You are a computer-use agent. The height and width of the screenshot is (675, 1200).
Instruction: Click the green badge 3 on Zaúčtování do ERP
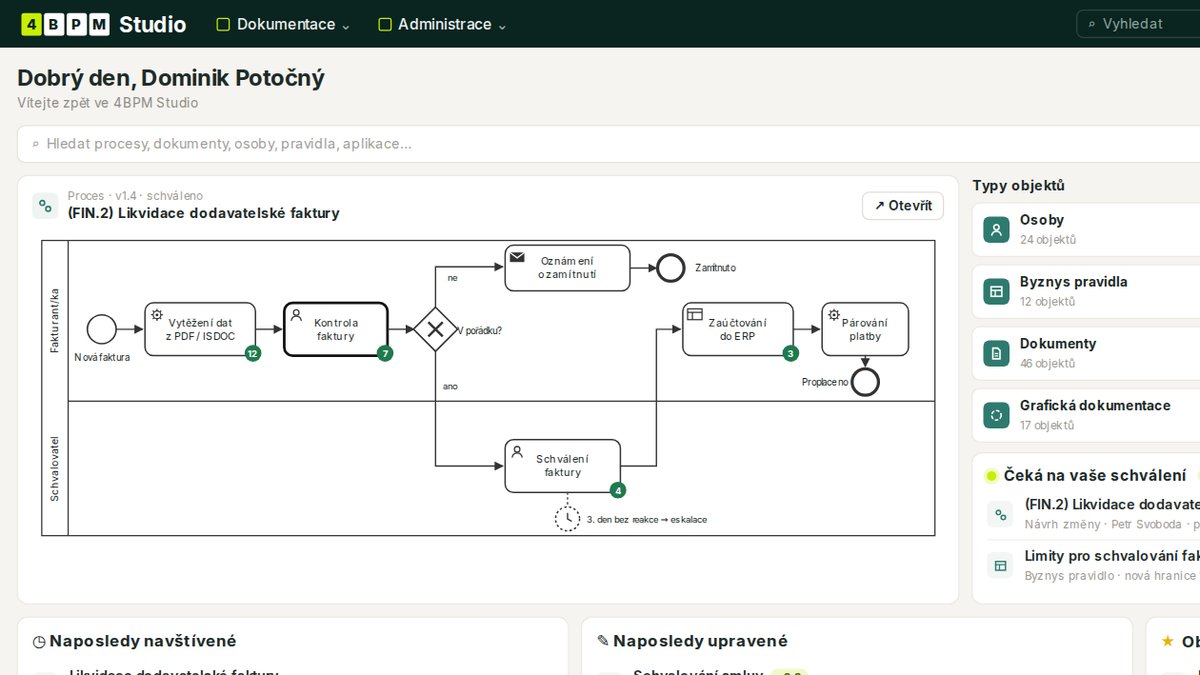pos(791,353)
